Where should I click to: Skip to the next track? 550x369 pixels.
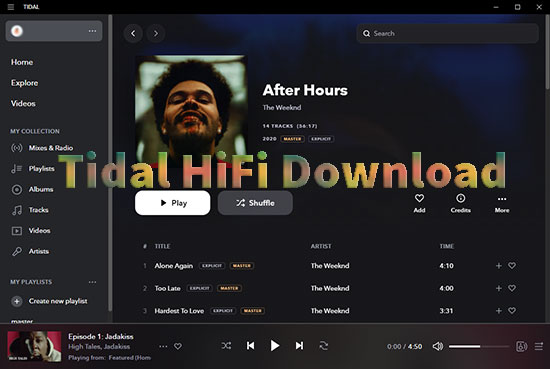(299, 346)
